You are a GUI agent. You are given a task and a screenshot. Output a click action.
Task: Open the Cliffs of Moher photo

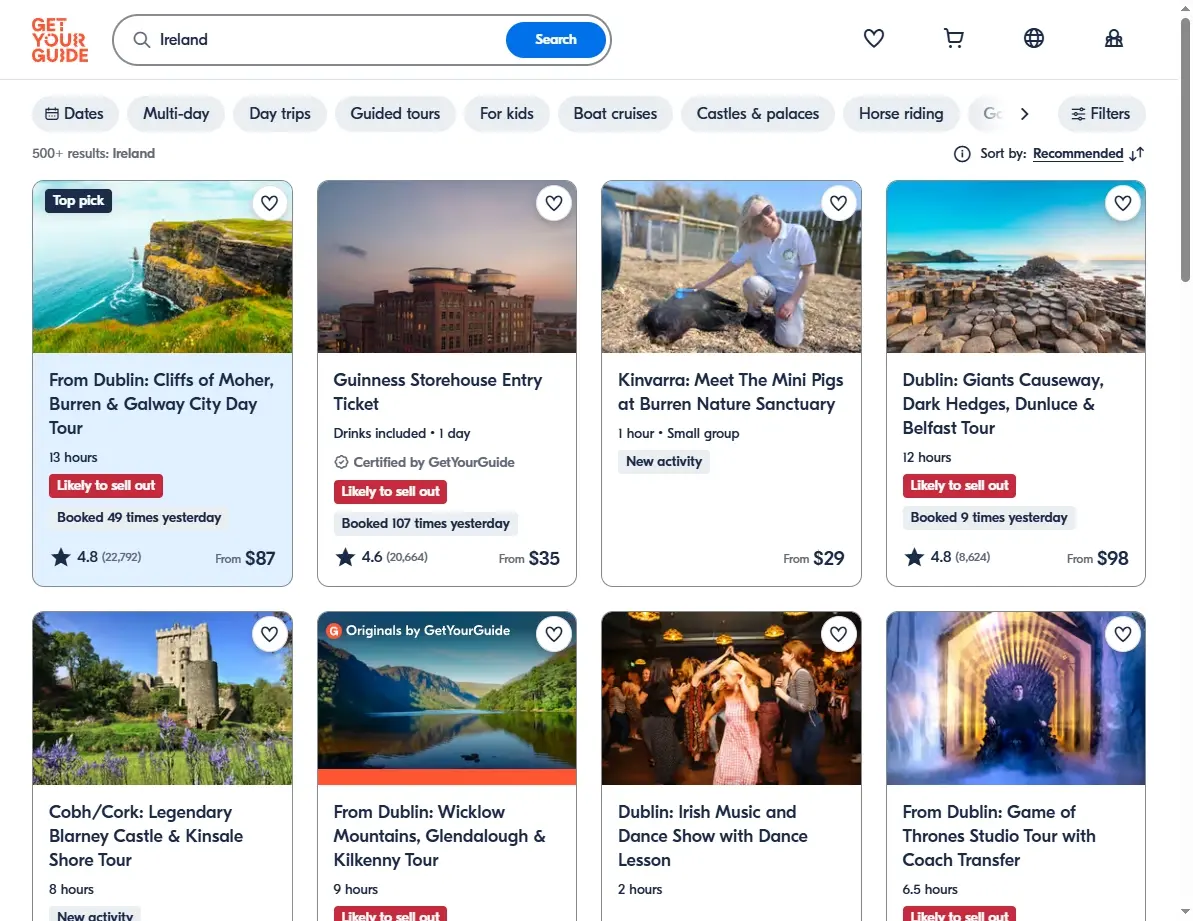coord(162,267)
